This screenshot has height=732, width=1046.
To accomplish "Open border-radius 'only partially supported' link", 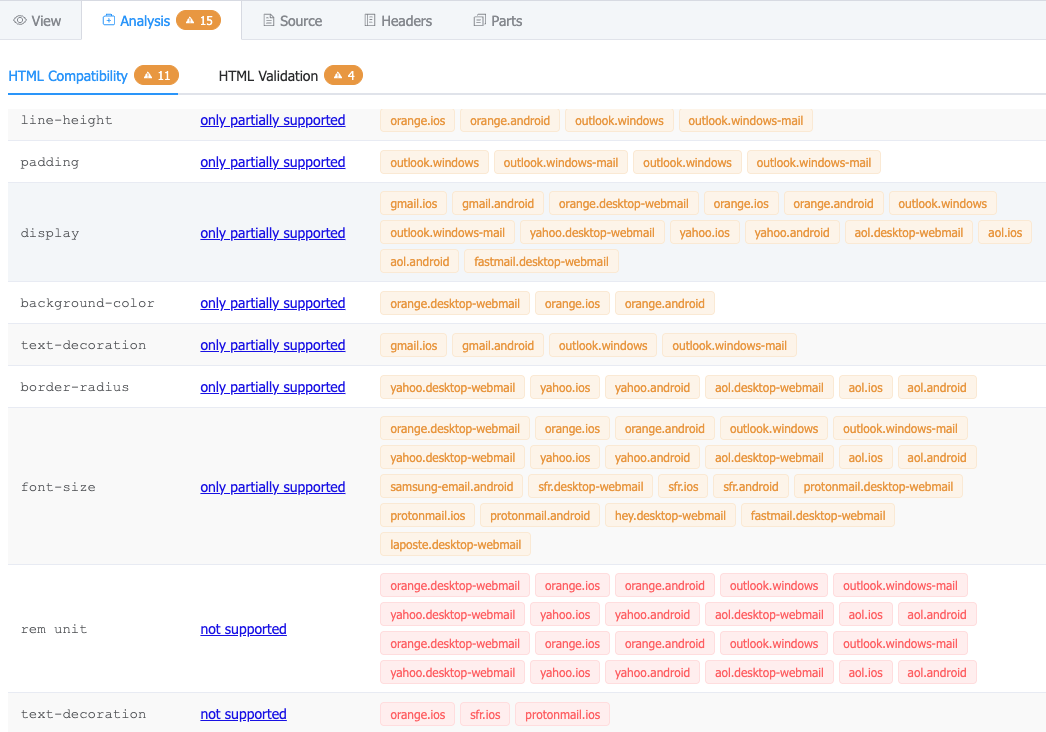I will pos(273,387).
